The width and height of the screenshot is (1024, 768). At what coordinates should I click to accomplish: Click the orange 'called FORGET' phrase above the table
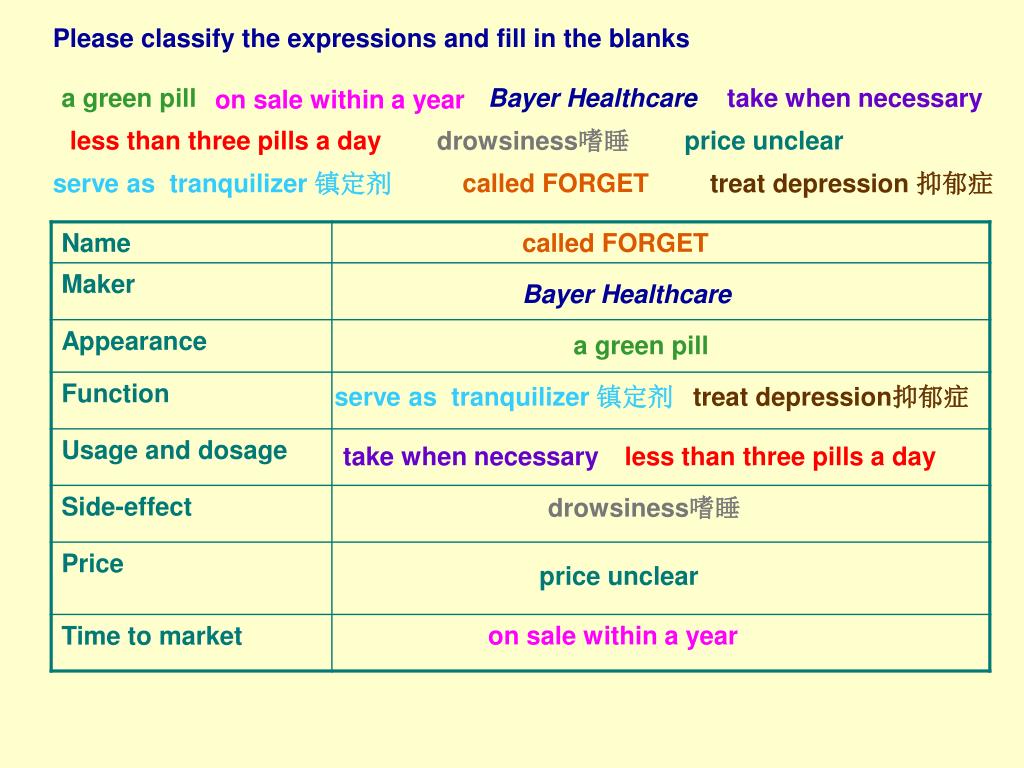pyautogui.click(x=555, y=184)
